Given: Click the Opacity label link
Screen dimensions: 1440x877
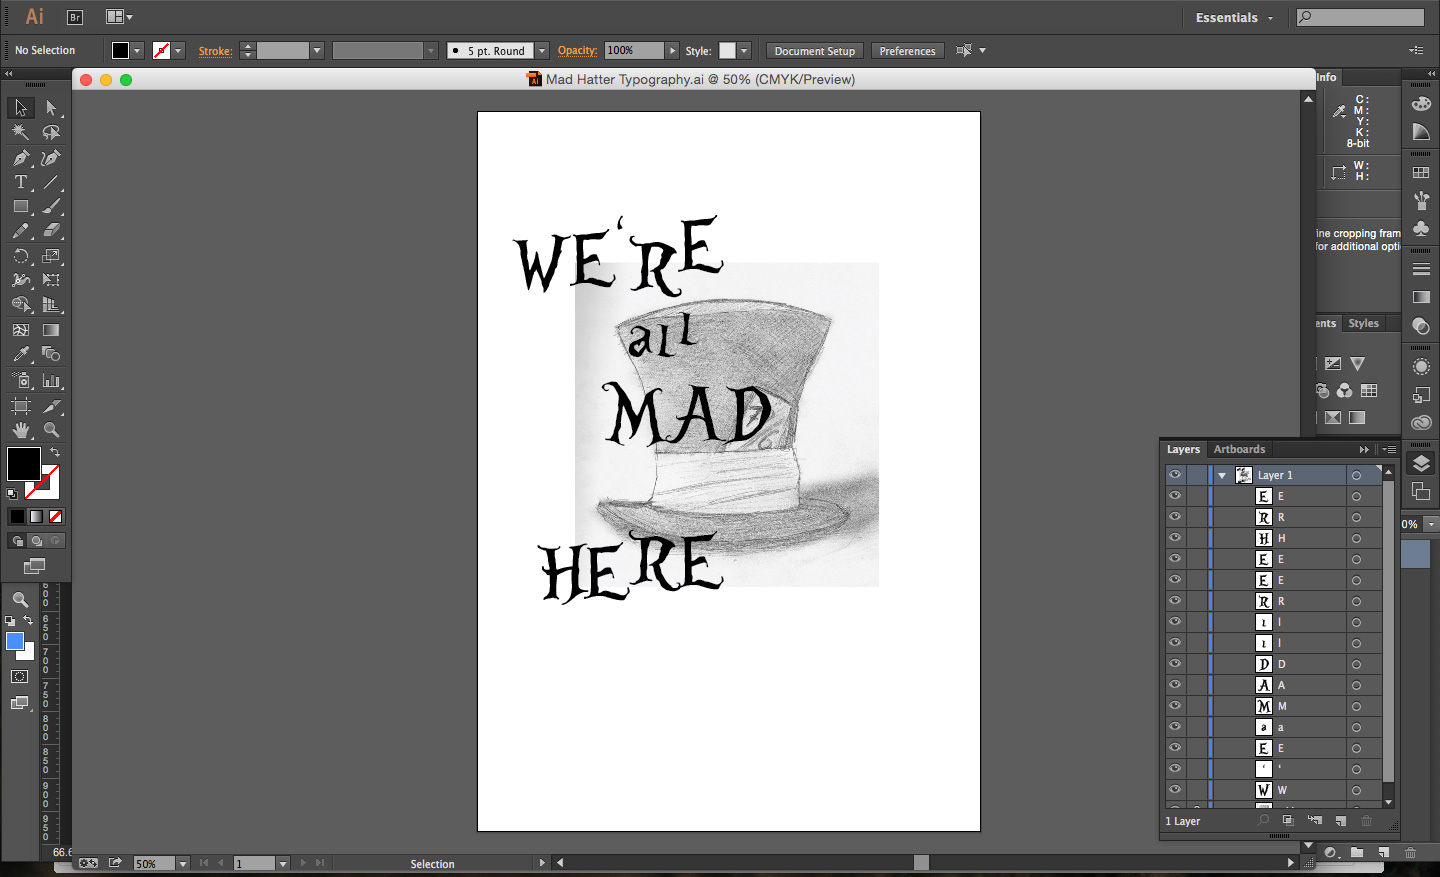Looking at the screenshot, I should tap(577, 50).
